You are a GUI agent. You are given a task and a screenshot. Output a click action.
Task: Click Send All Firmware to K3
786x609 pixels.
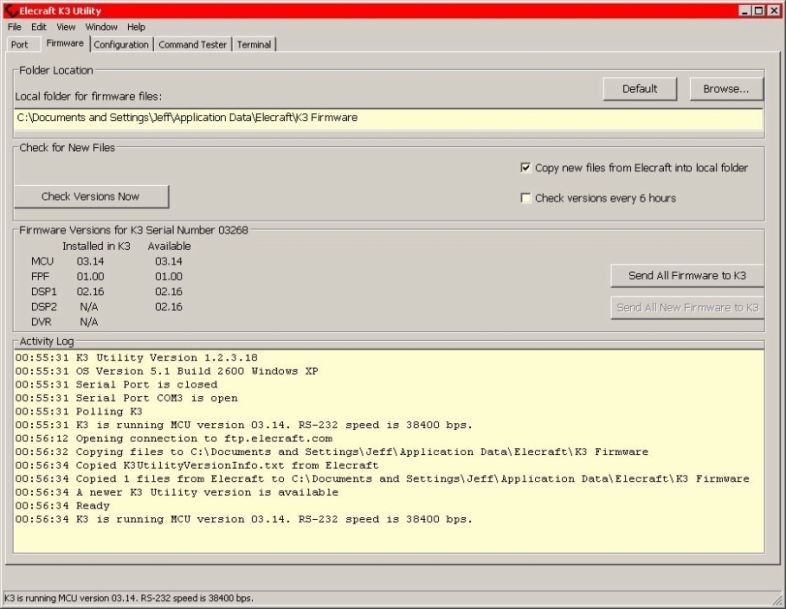point(687,276)
